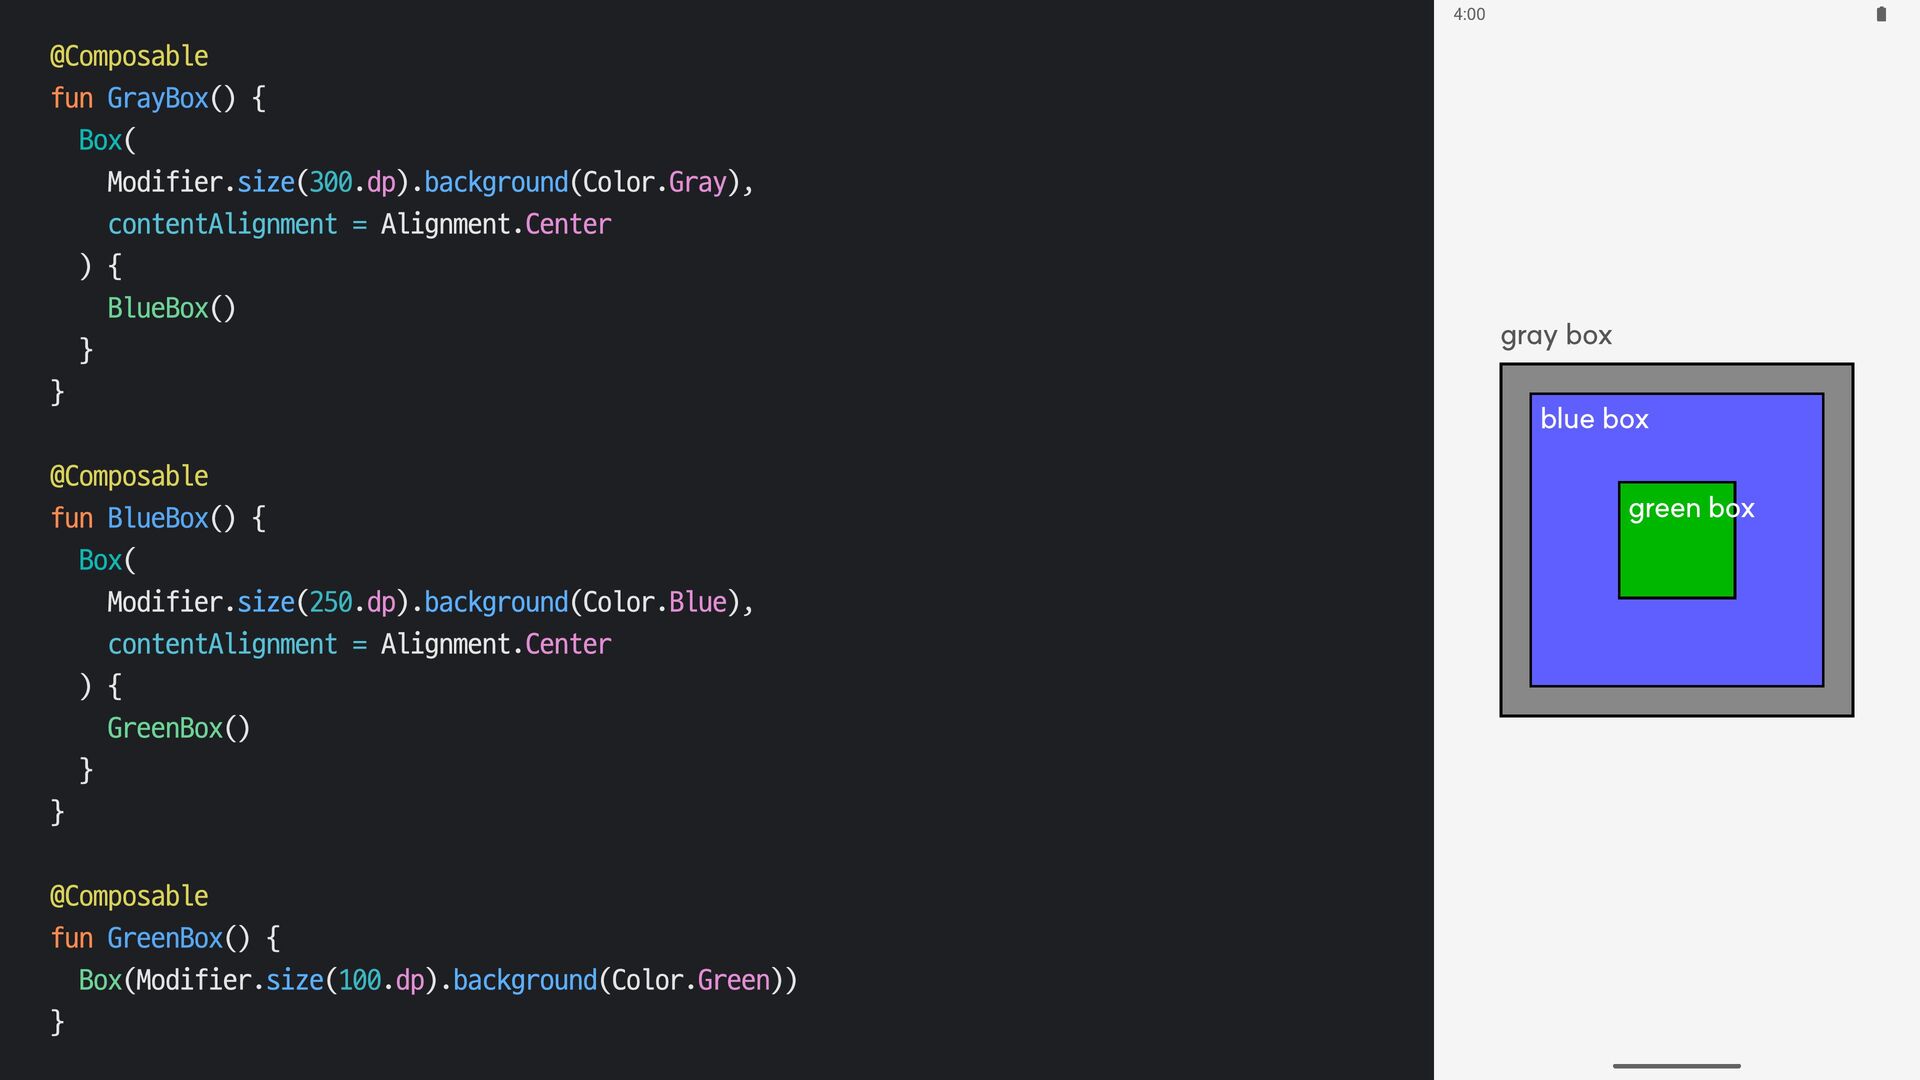1920x1080 pixels.
Task: Click the gray border area of outer box
Action: (x=1676, y=701)
